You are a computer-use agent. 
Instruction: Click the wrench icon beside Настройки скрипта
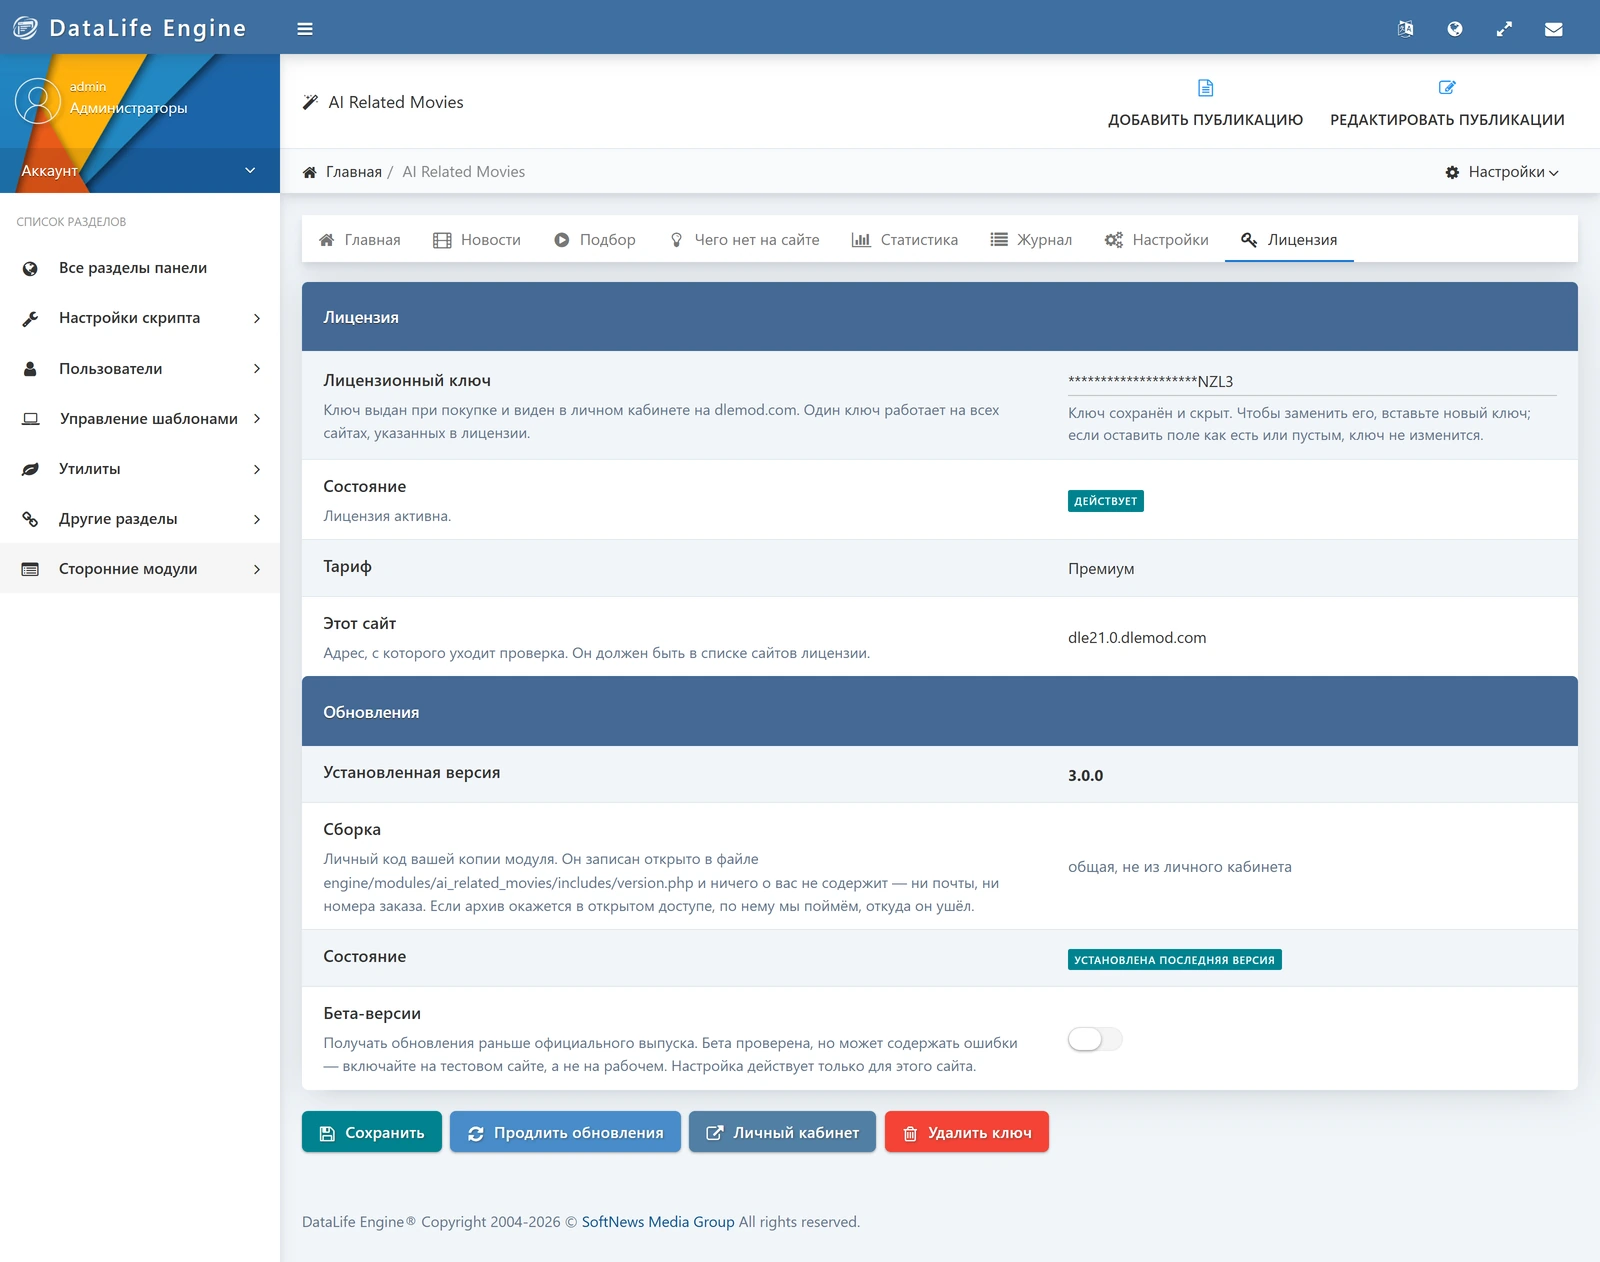coord(30,318)
